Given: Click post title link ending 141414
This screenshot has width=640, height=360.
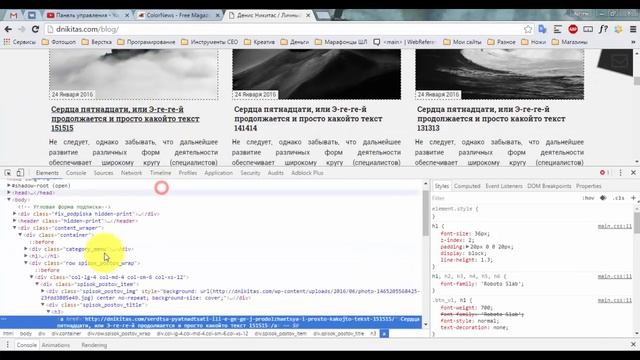Looking at the screenshot, I should pyautogui.click(x=308, y=119).
